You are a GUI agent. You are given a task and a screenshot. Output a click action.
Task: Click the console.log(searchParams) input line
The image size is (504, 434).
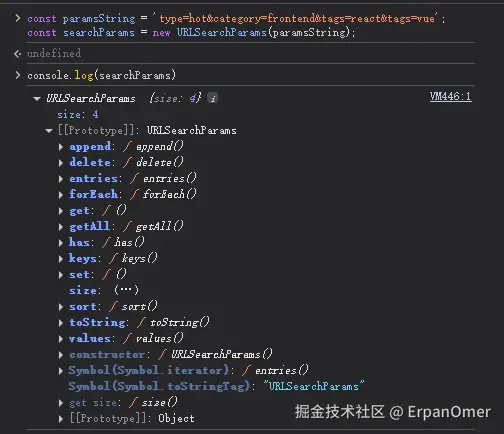pyautogui.click(x=101, y=75)
